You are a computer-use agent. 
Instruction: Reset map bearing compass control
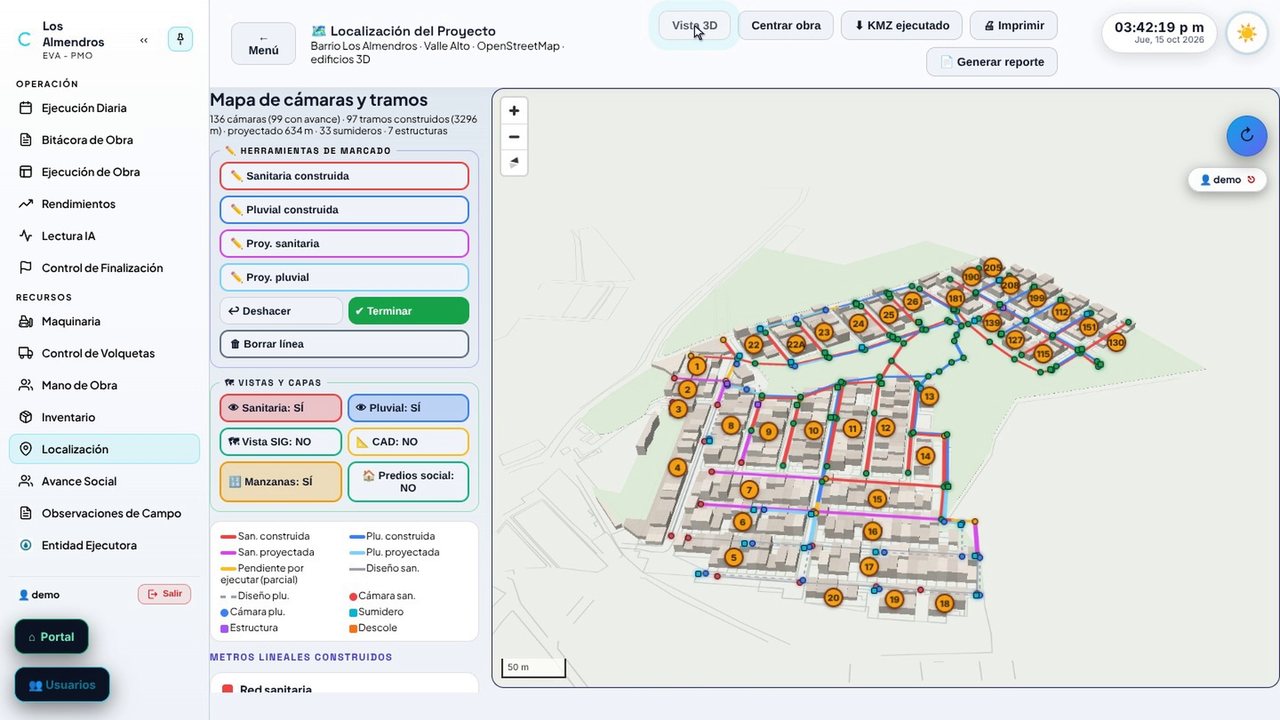pyautogui.click(x=514, y=162)
